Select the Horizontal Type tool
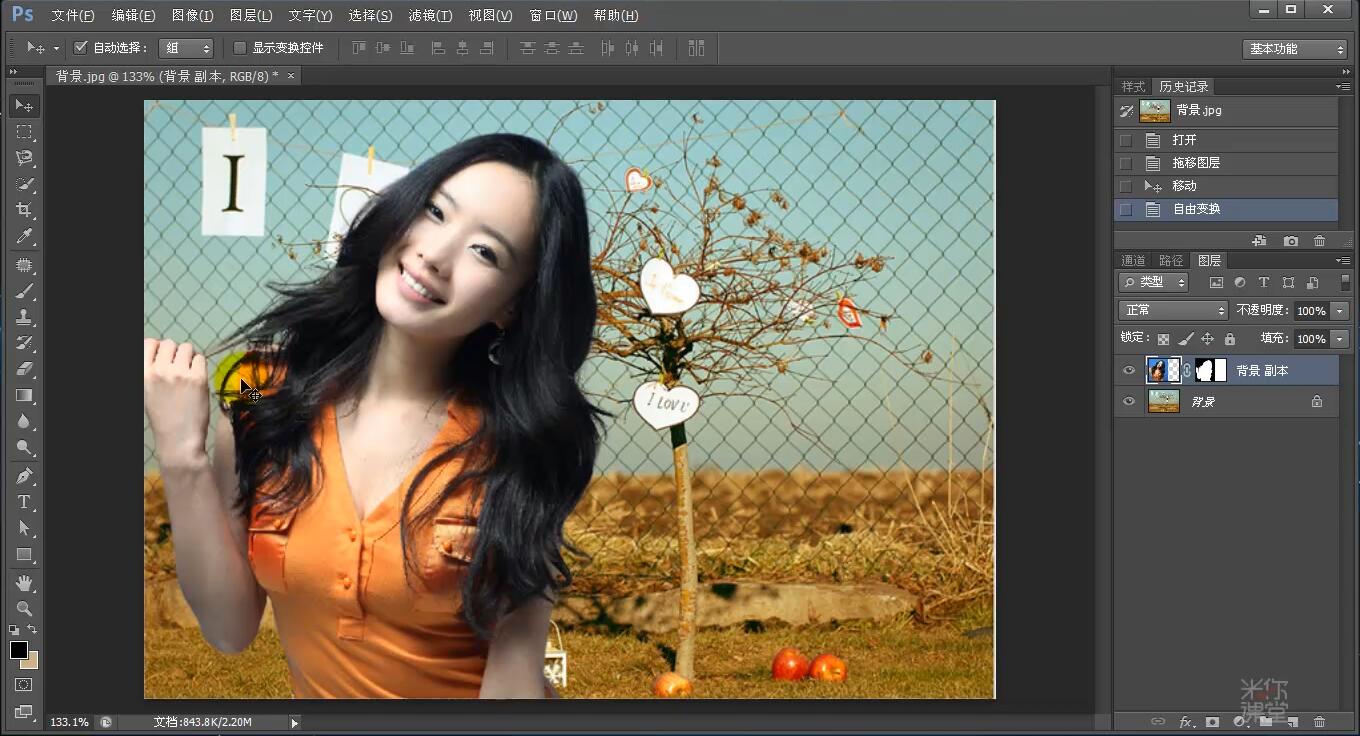 click(24, 502)
